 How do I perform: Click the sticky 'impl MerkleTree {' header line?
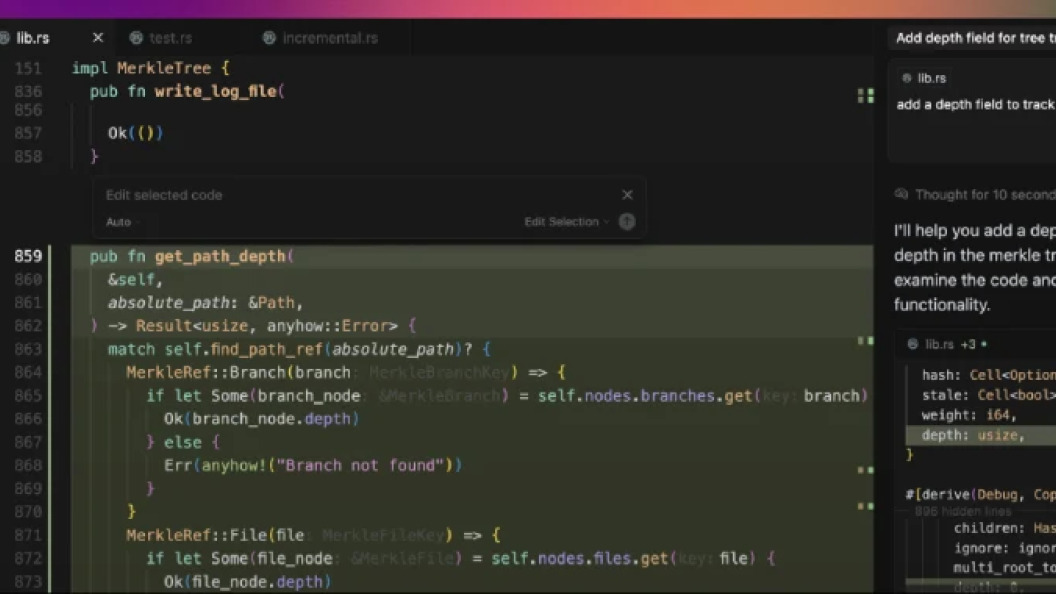pyautogui.click(x=150, y=68)
